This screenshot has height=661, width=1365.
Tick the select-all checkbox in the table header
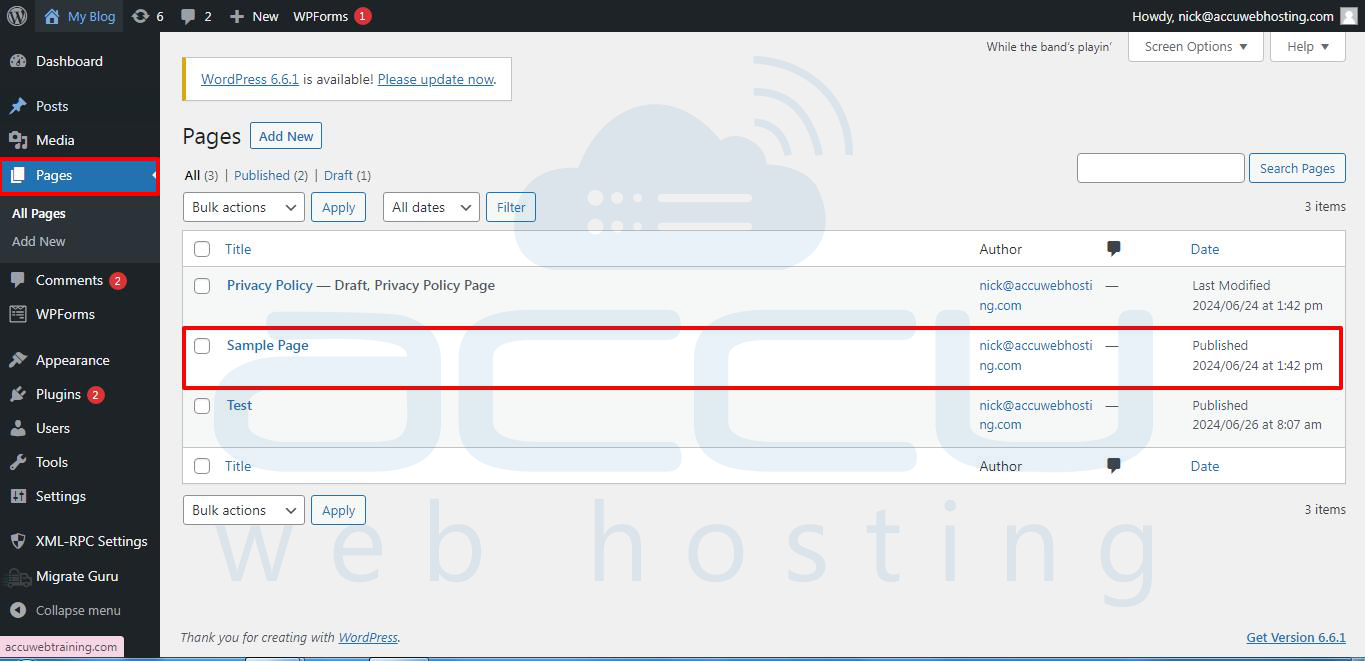pos(202,249)
